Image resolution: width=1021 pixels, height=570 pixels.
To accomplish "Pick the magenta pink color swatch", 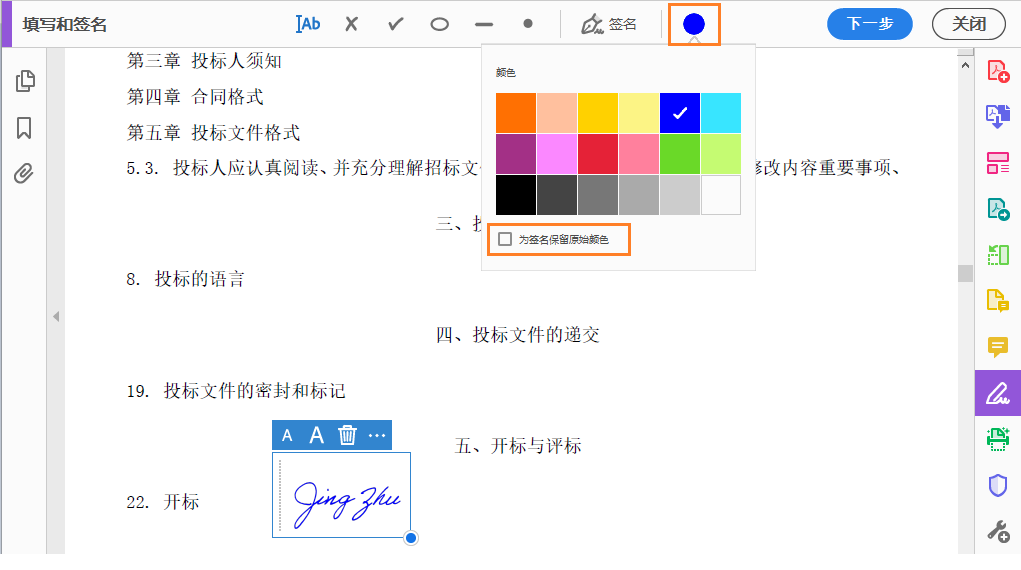I will pyautogui.click(x=557, y=154).
